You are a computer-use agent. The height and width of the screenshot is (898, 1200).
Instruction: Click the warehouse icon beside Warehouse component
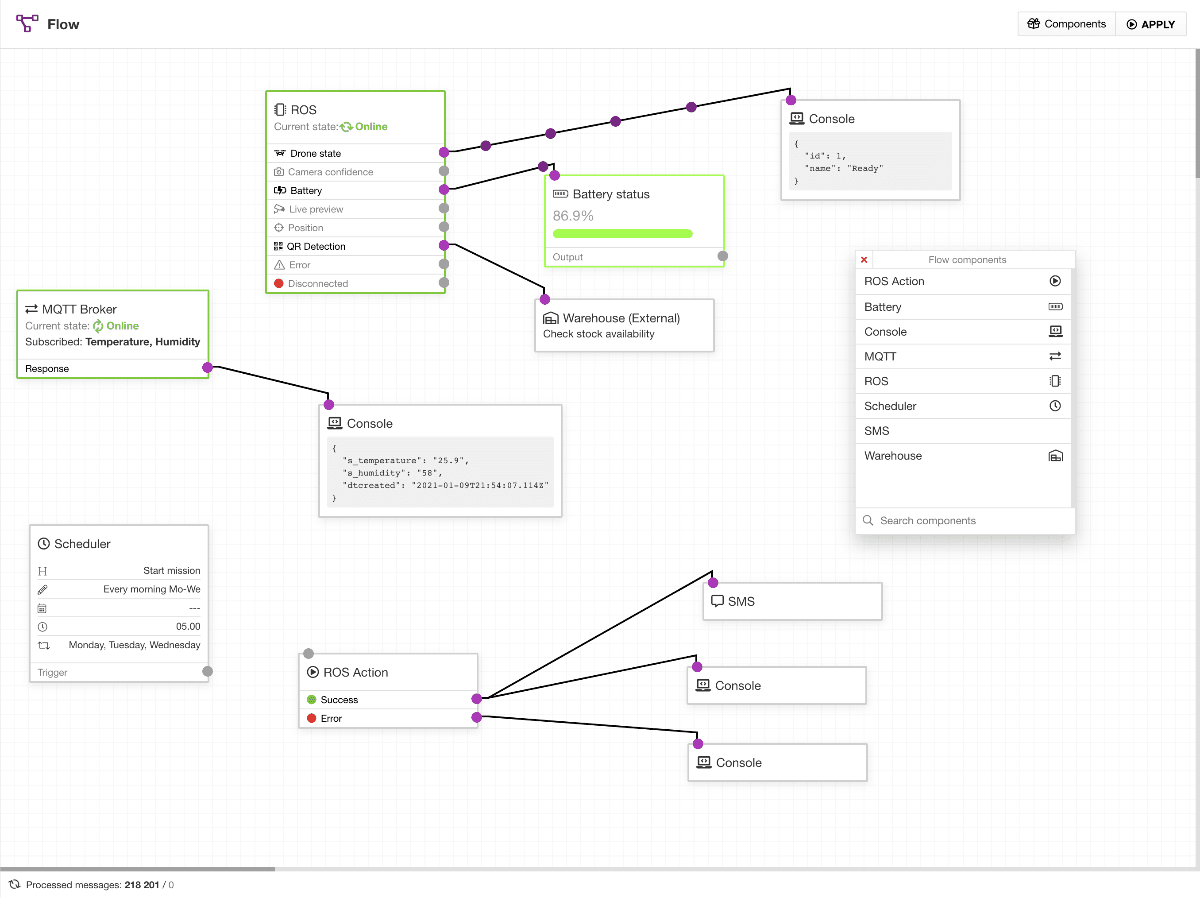(x=1055, y=456)
